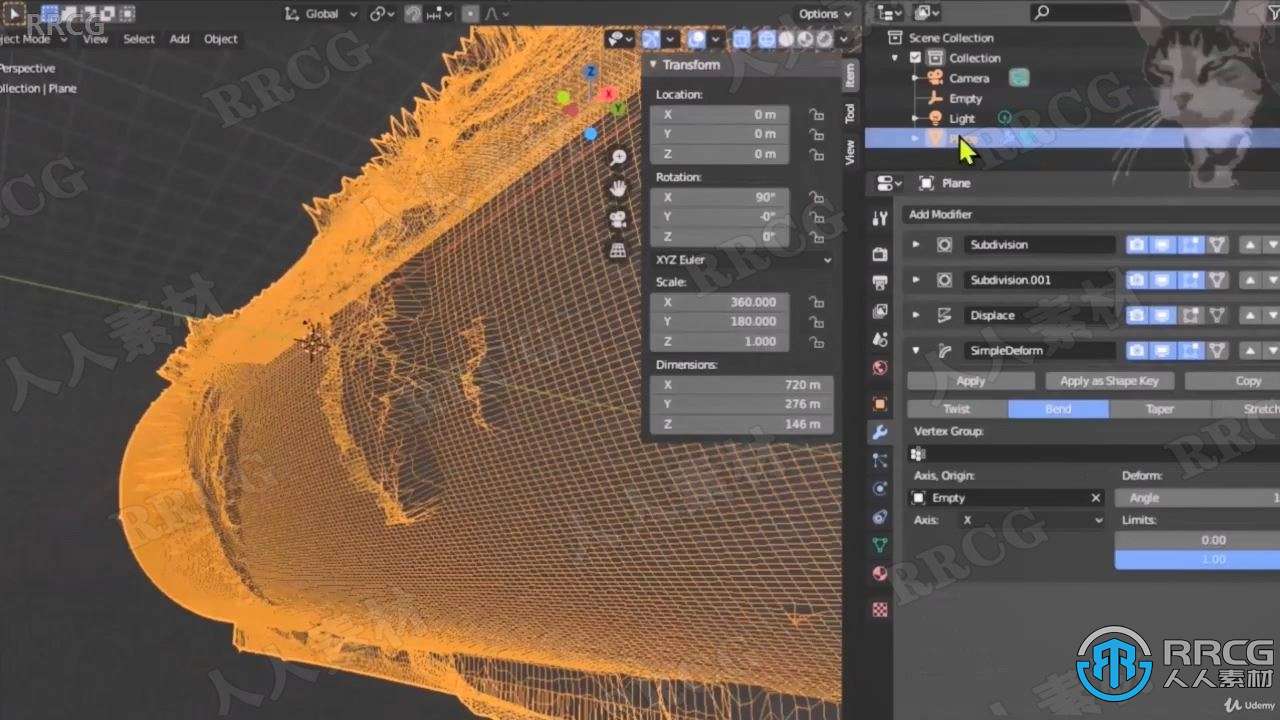Image resolution: width=1280 pixels, height=720 pixels.
Task: Open the View Layer properties icon
Action: (880, 311)
